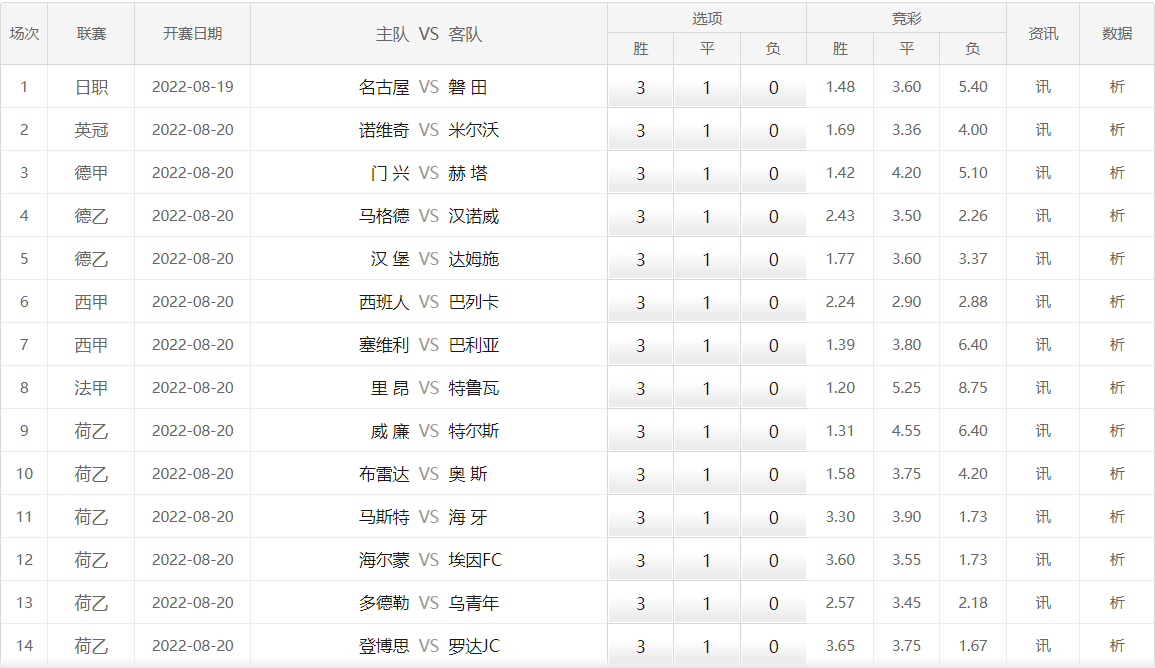Open 析 link for match 14
The height and width of the screenshot is (668, 1155).
point(1117,646)
